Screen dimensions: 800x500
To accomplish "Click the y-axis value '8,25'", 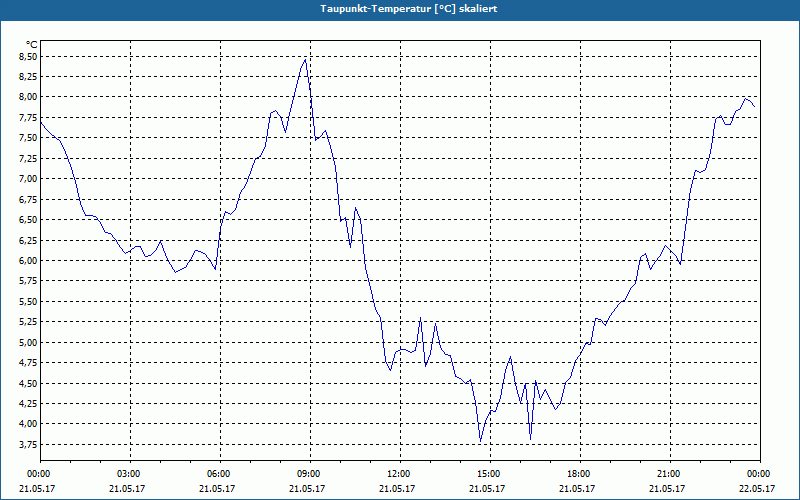I will click(29, 77).
